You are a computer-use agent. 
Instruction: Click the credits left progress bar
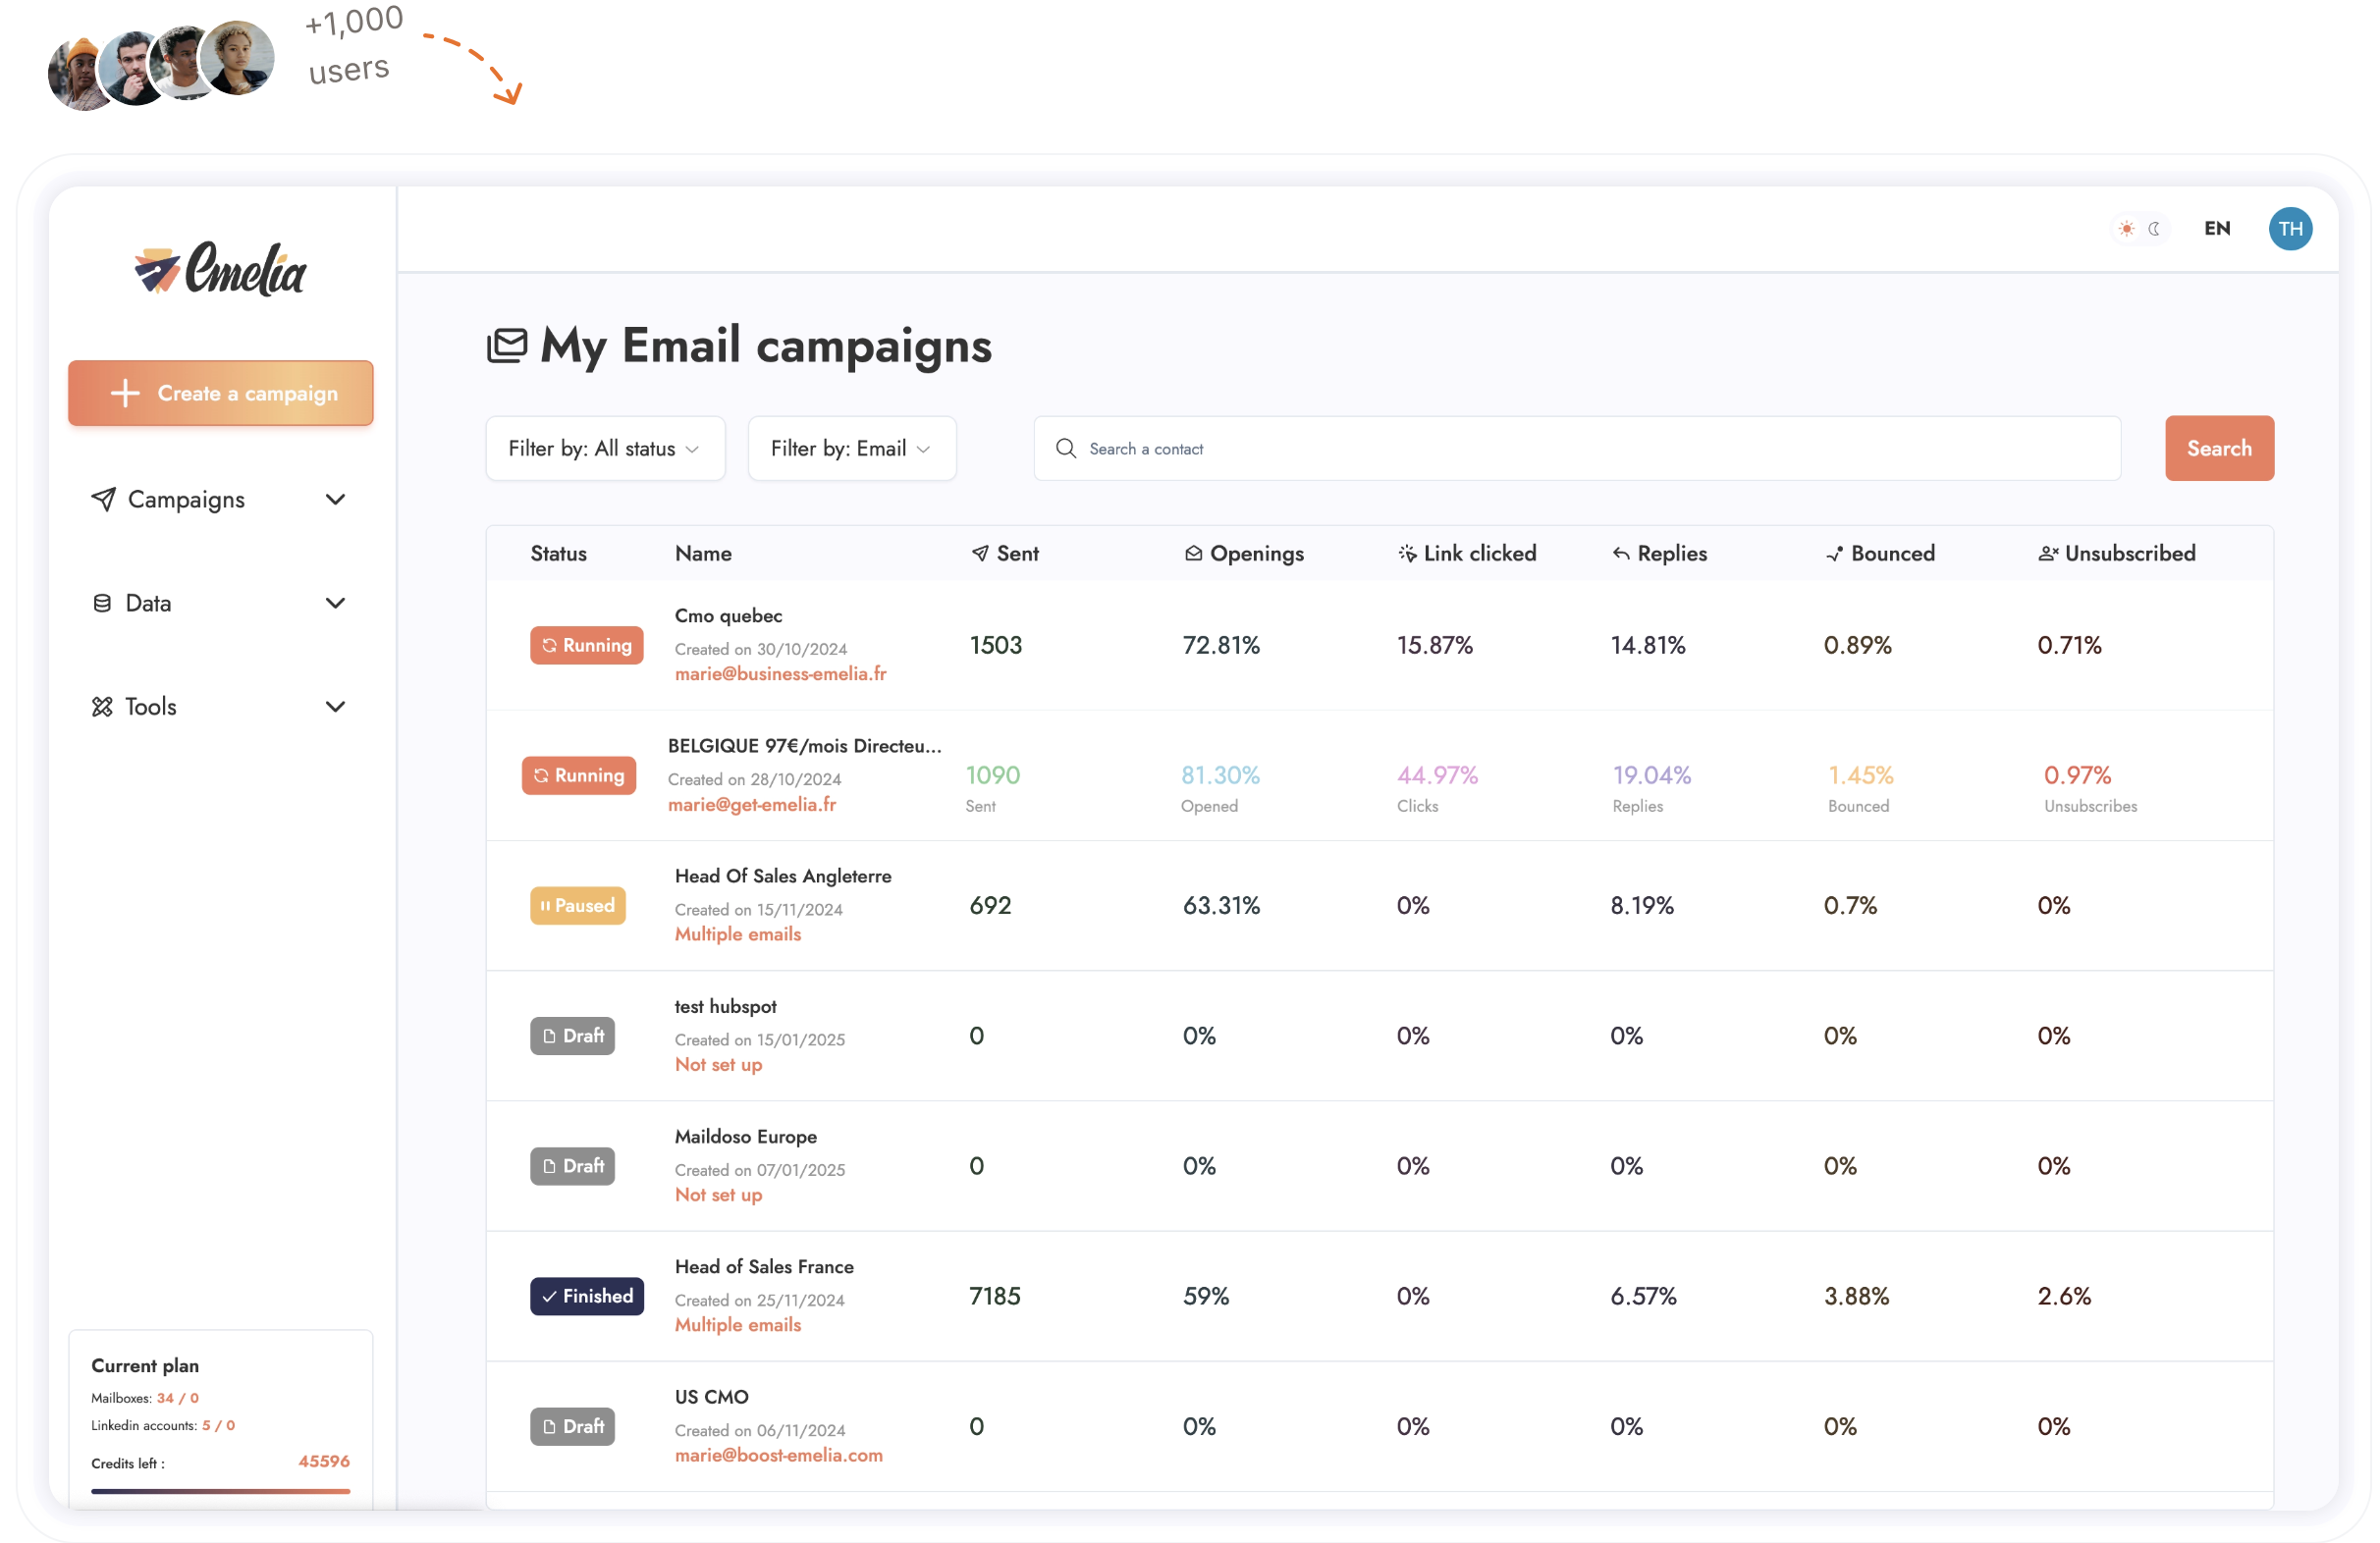click(x=221, y=1492)
